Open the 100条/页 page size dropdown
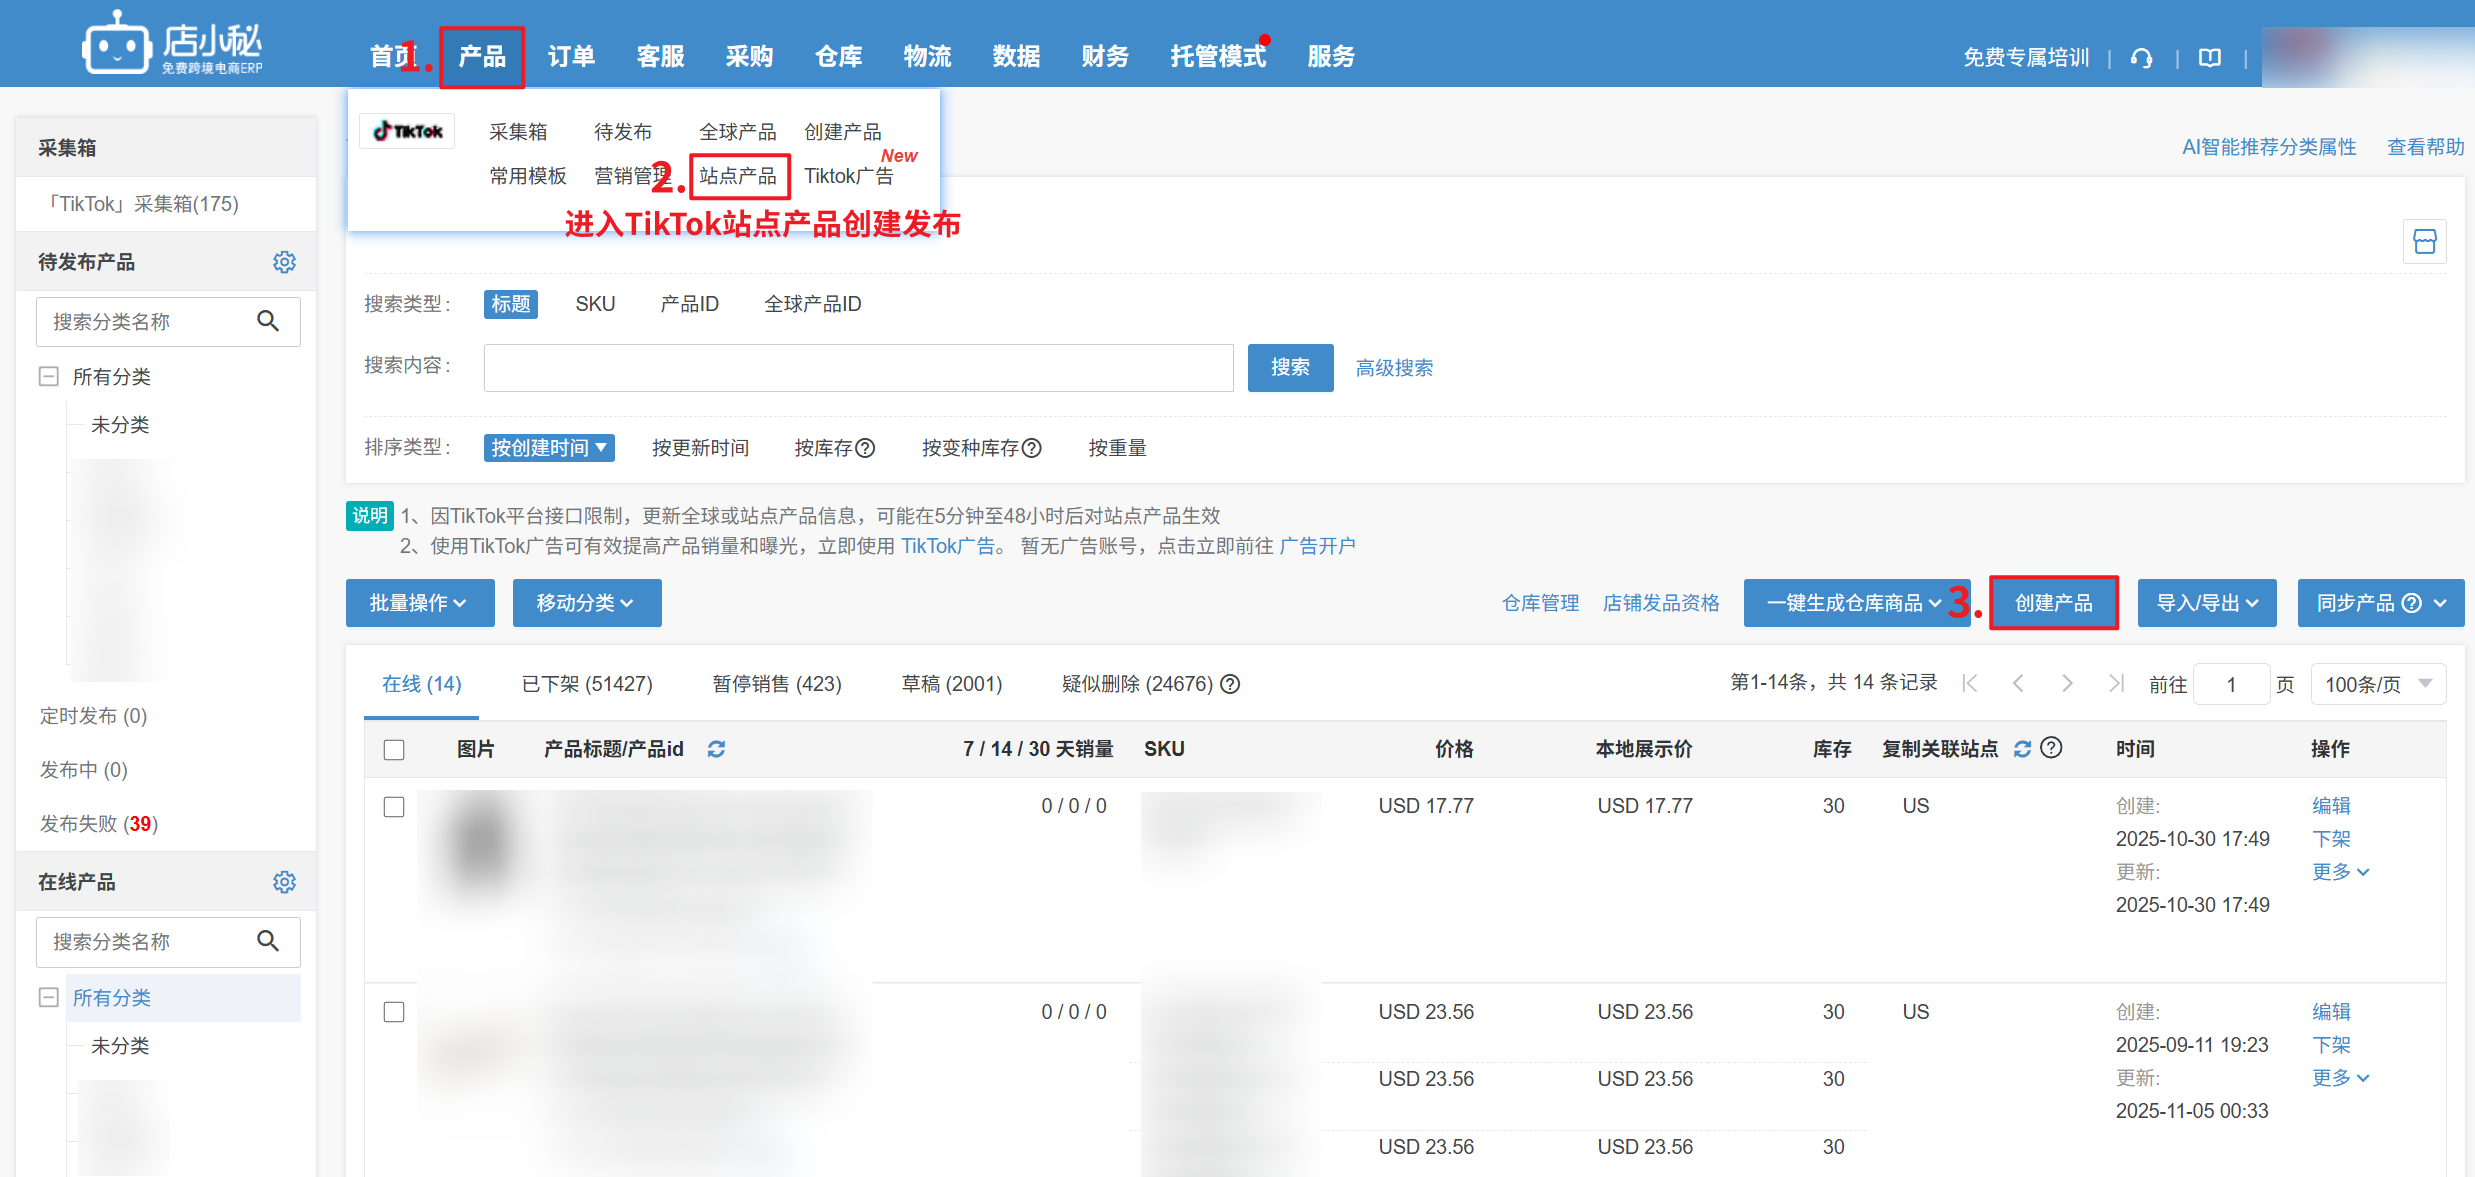The image size is (2475, 1177). (x=2377, y=684)
